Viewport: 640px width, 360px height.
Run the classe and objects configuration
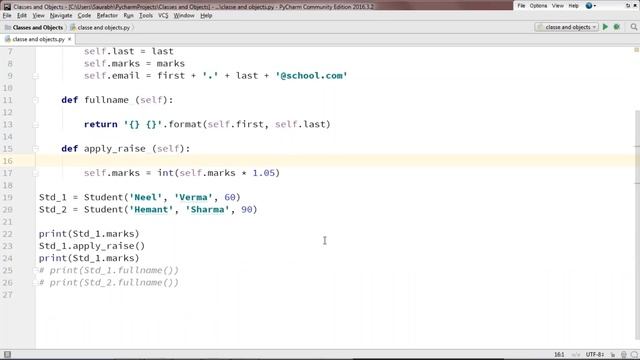(605, 27)
